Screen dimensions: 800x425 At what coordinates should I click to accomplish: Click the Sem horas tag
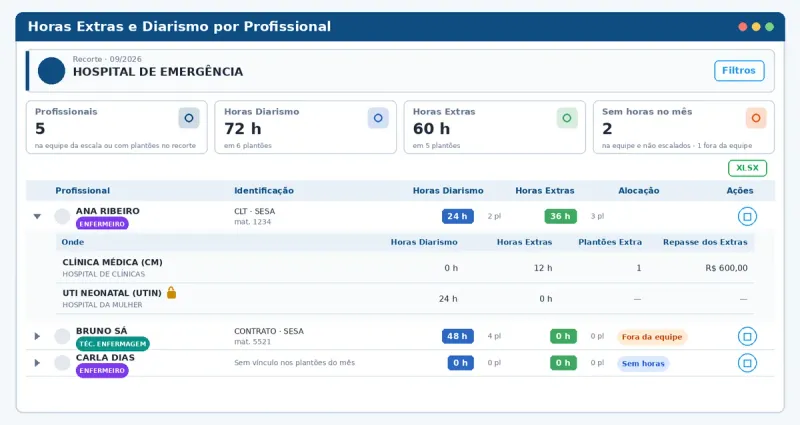643,364
